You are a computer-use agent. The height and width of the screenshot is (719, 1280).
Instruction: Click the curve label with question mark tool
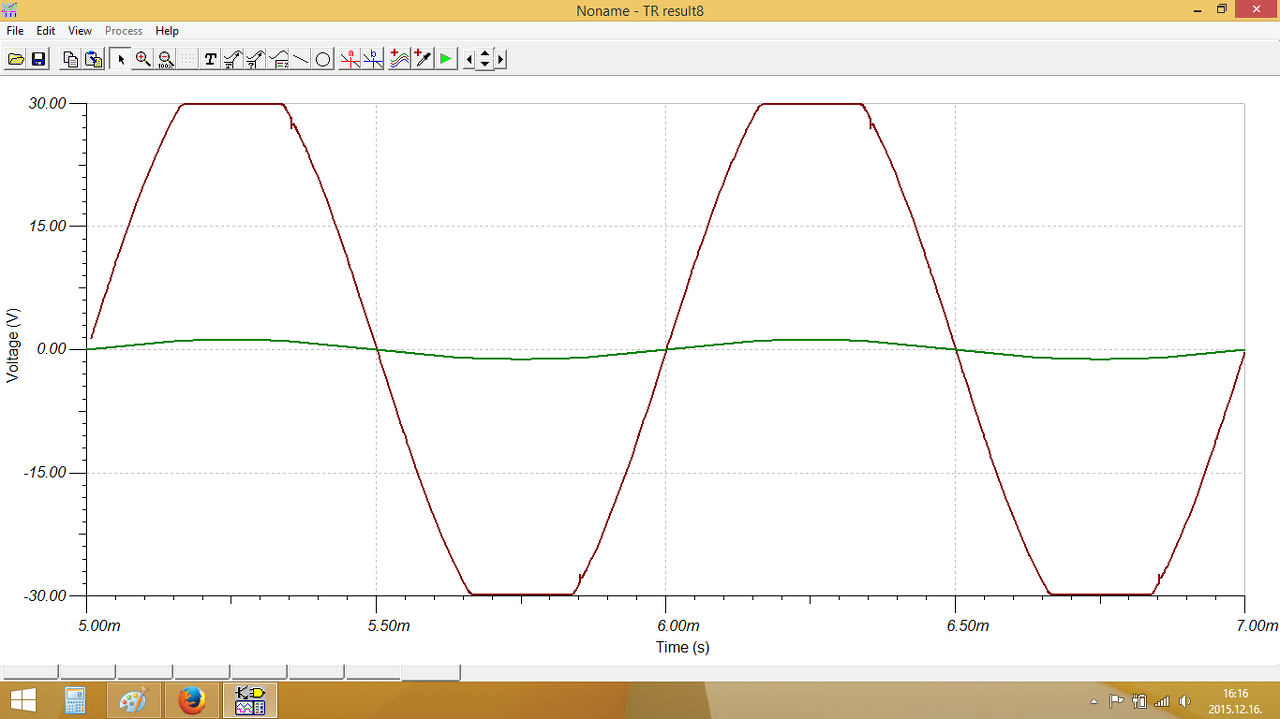click(x=255, y=59)
